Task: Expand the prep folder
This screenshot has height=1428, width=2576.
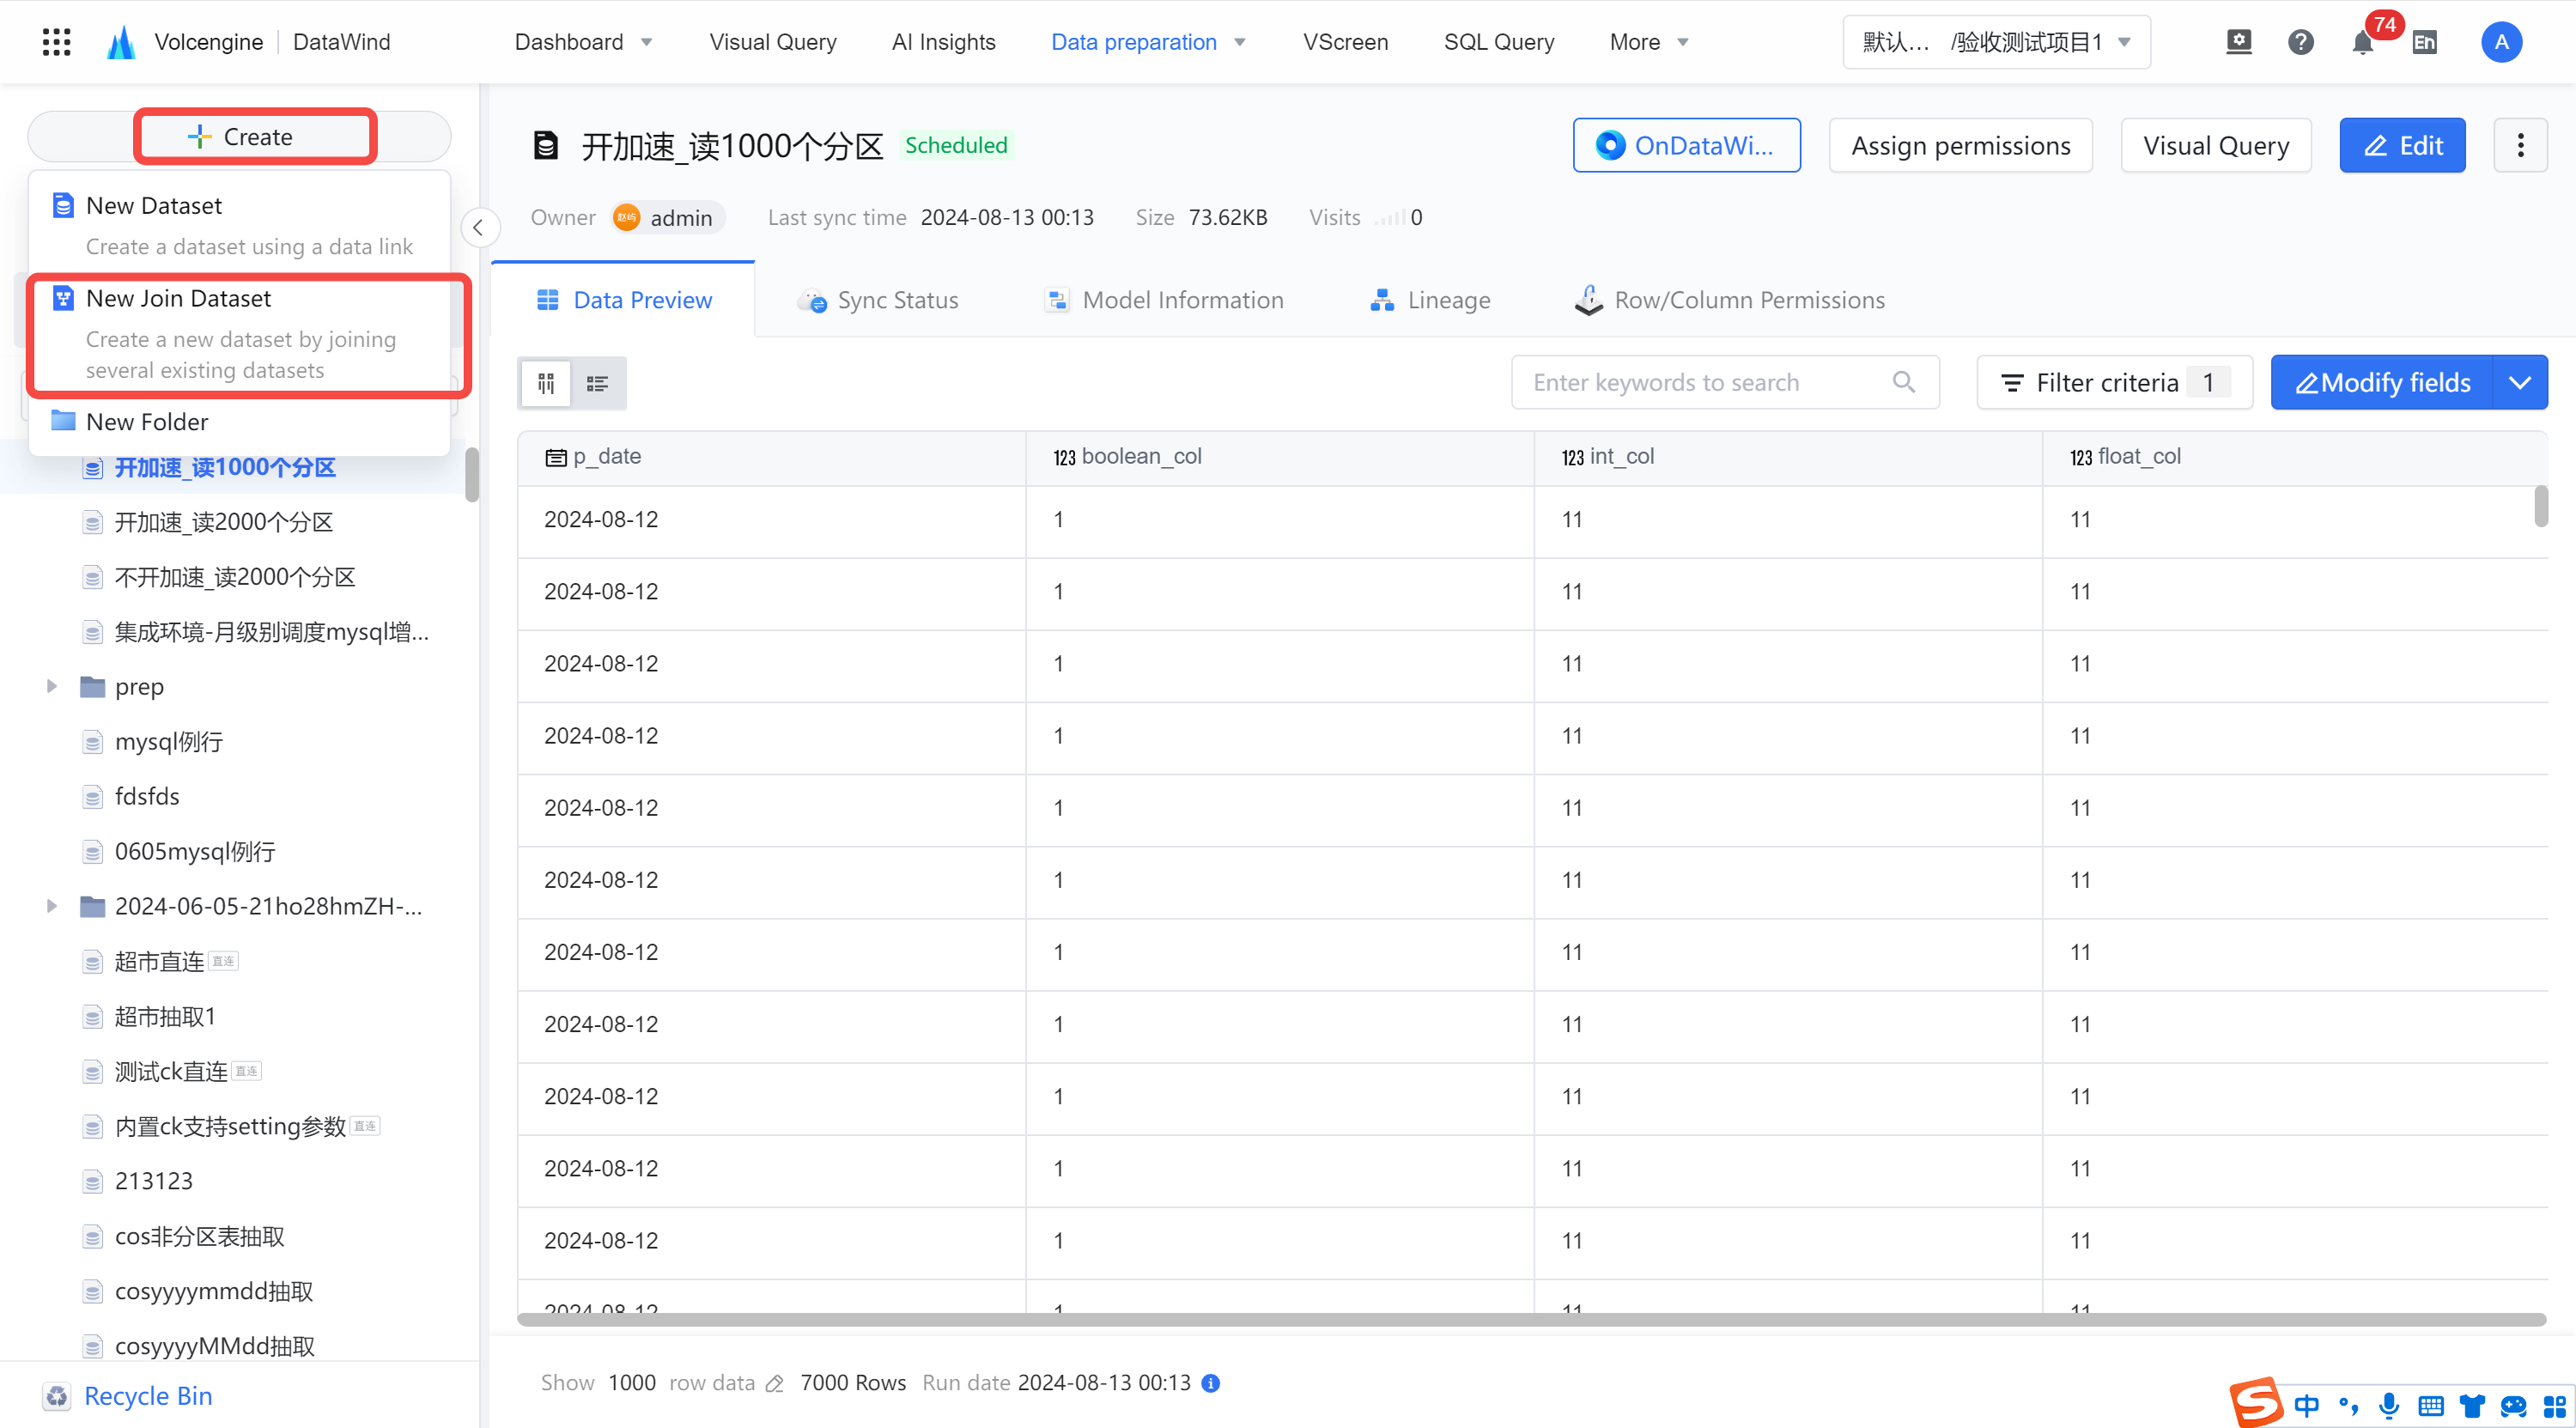Action: click(51, 686)
